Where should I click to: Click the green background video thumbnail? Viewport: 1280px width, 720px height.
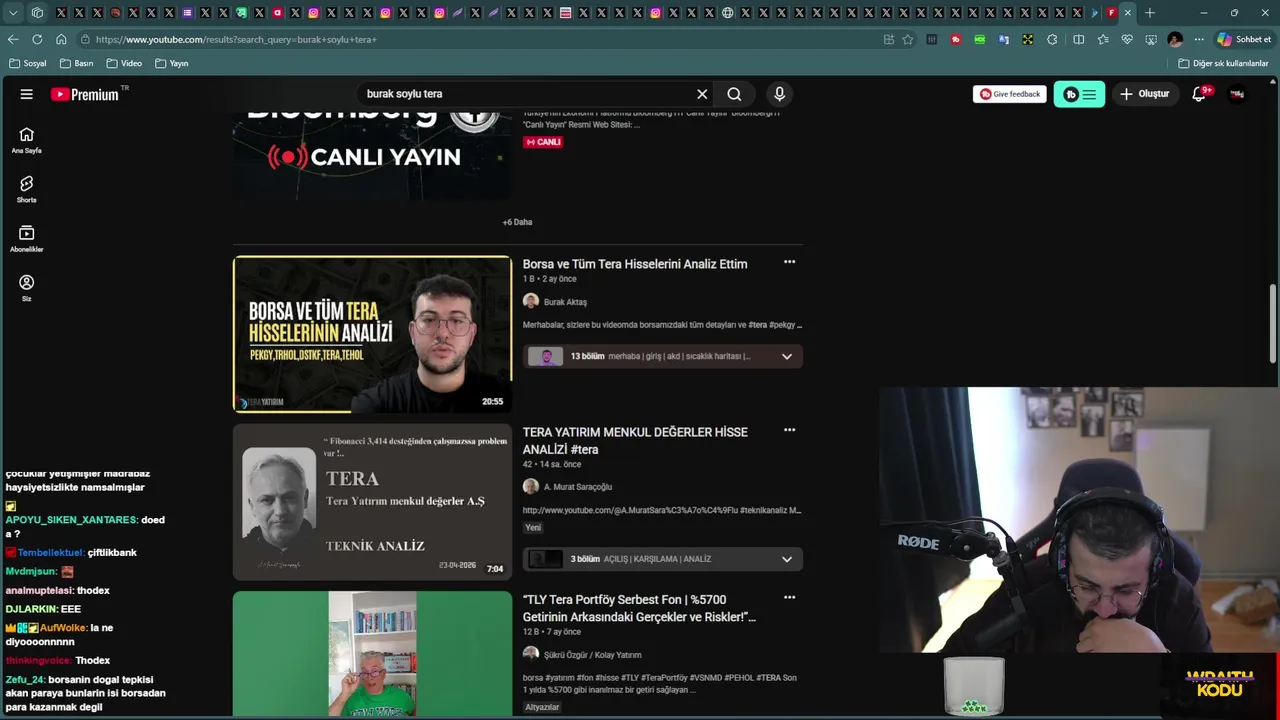[372, 654]
